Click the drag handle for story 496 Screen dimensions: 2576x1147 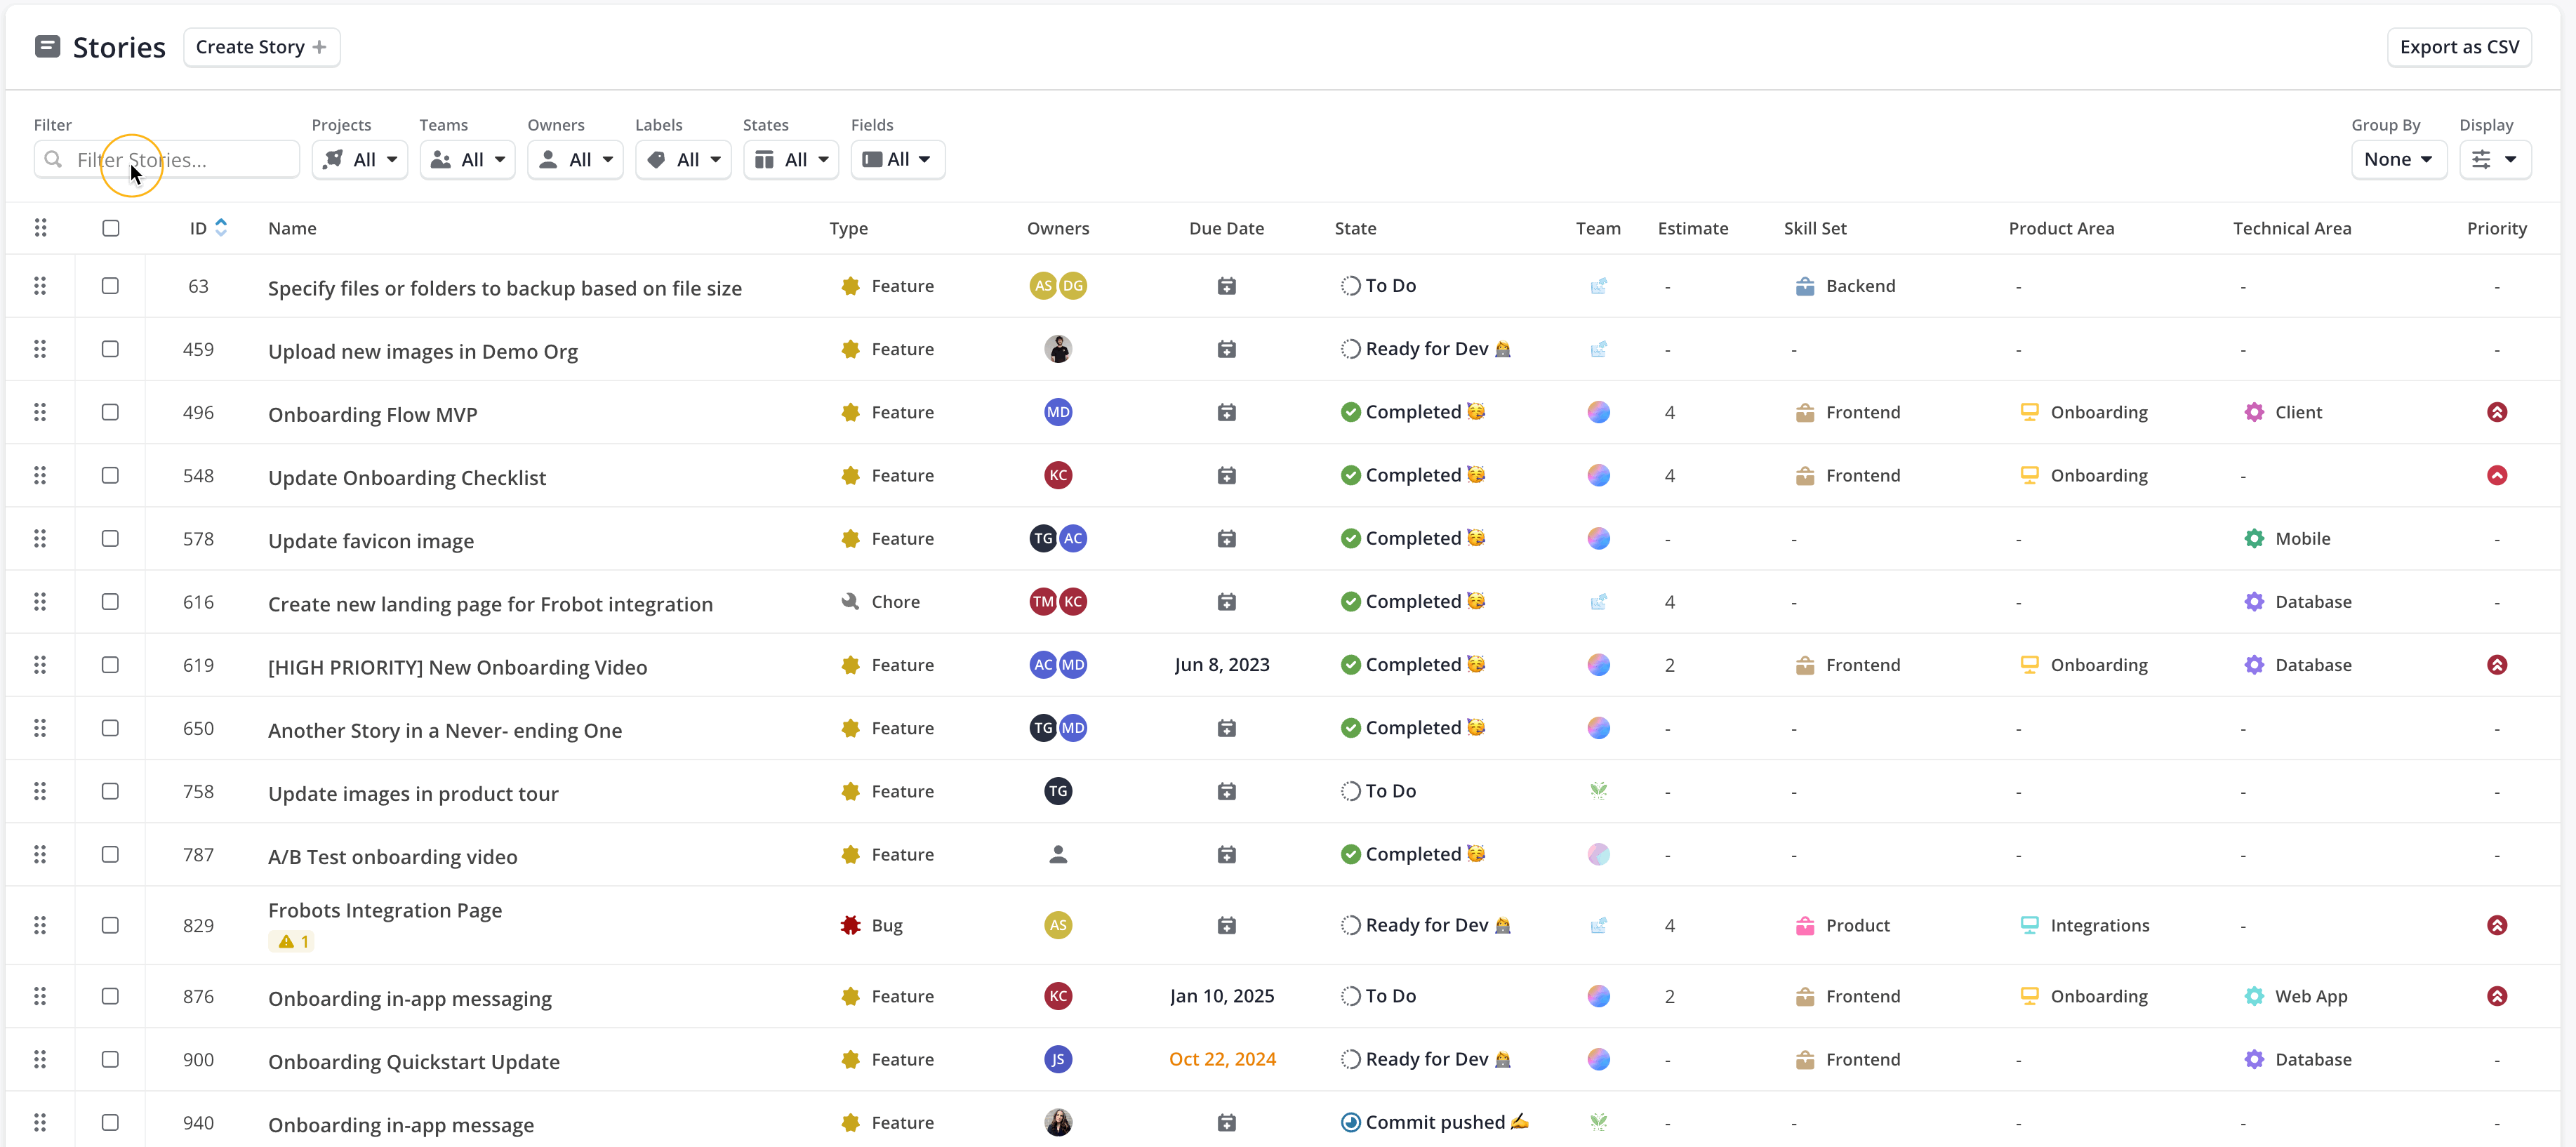pyautogui.click(x=40, y=412)
